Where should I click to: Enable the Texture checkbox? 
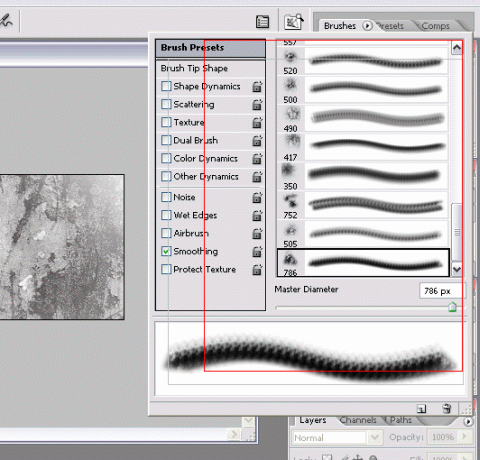click(166, 122)
